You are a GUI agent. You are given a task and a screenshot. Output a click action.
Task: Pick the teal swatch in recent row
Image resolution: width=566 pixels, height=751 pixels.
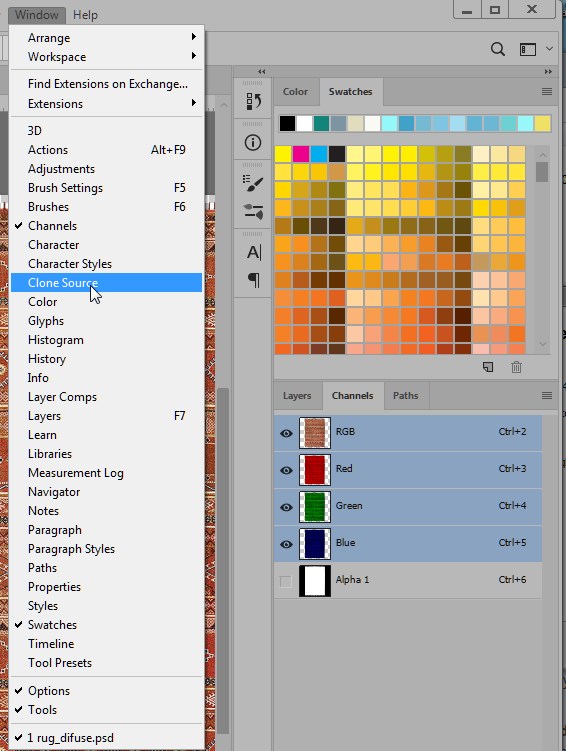tap(321, 124)
